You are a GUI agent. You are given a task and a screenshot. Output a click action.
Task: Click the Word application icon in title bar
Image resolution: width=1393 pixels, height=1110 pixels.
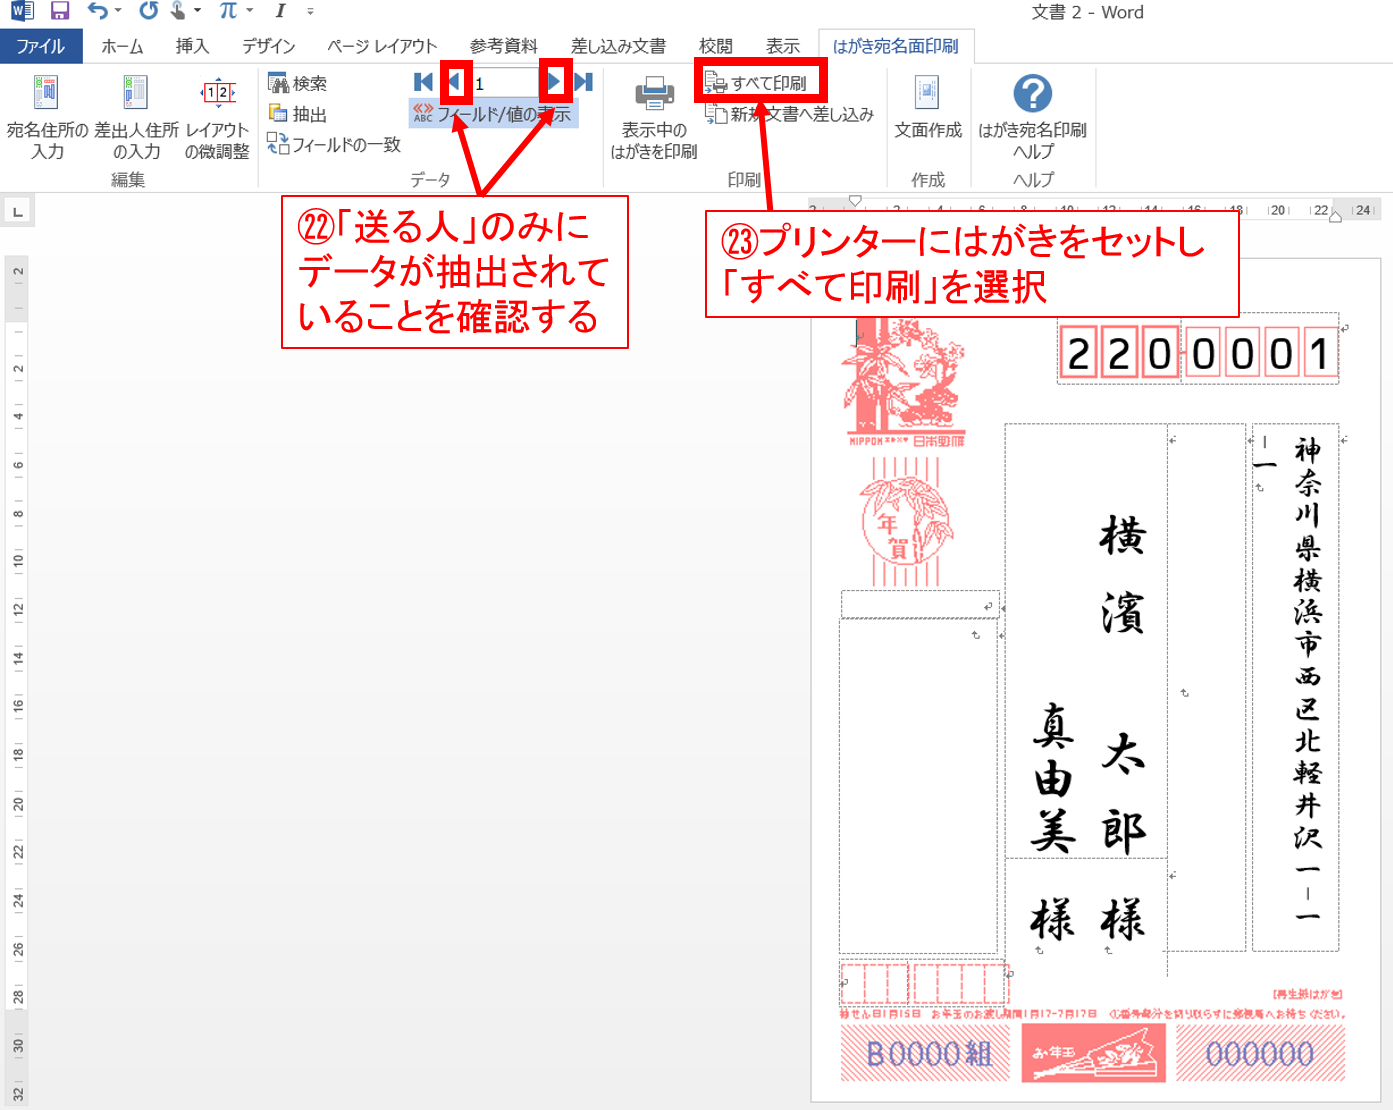point(21,12)
